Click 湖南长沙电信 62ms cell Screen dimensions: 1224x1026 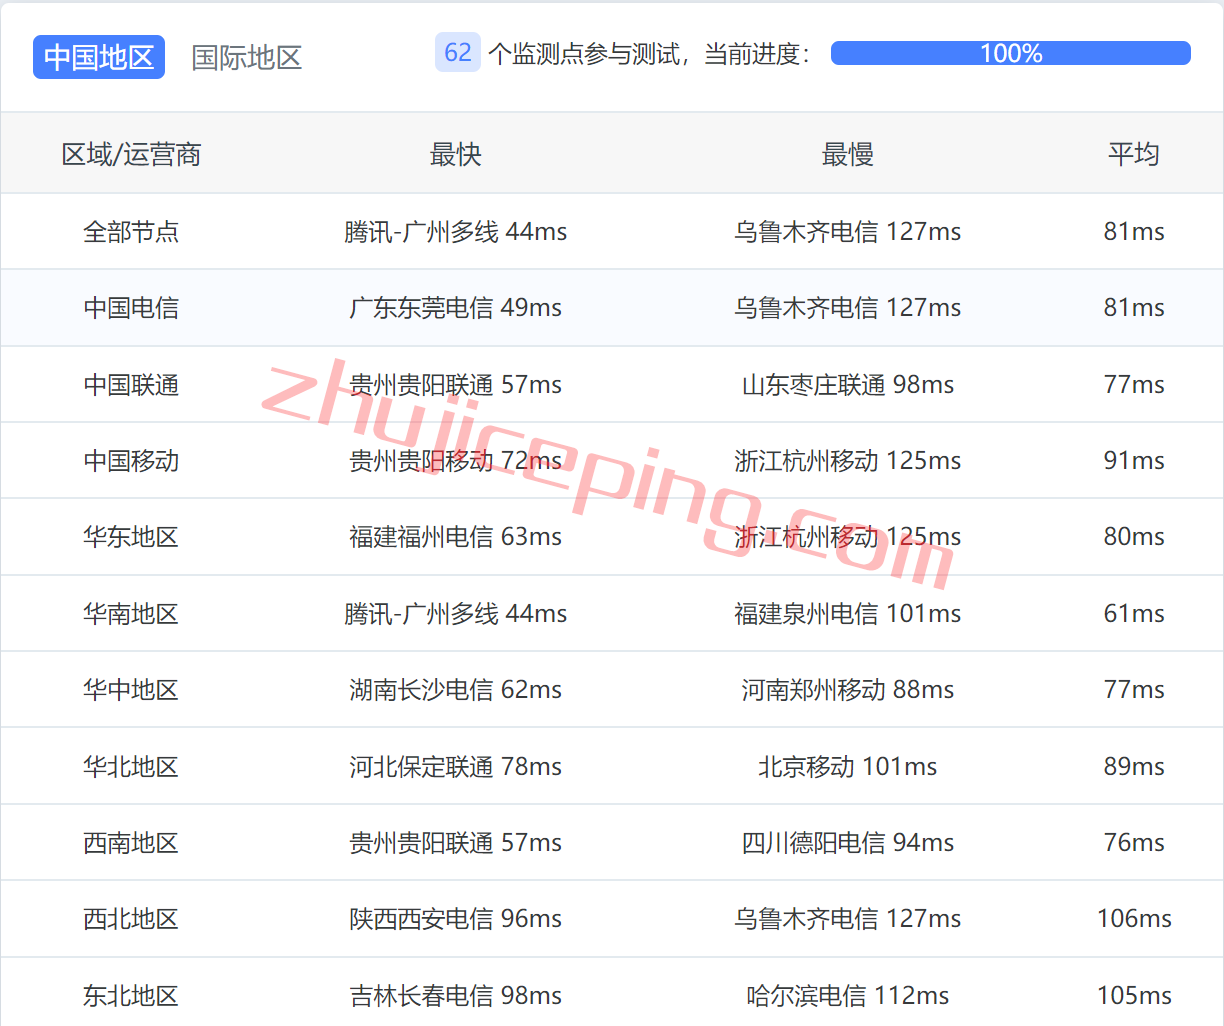tap(456, 690)
